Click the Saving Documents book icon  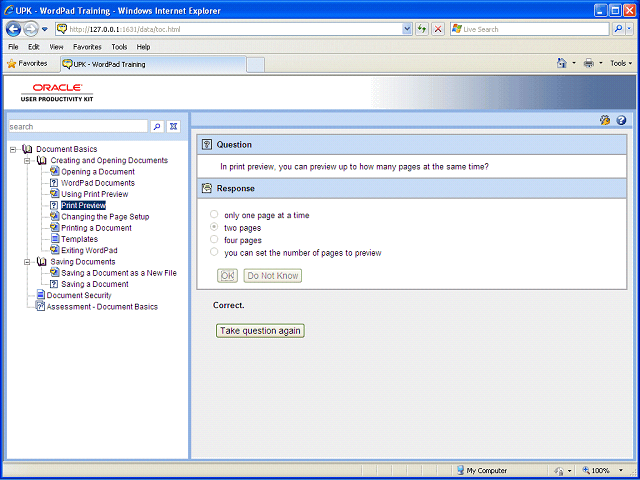click(41, 262)
